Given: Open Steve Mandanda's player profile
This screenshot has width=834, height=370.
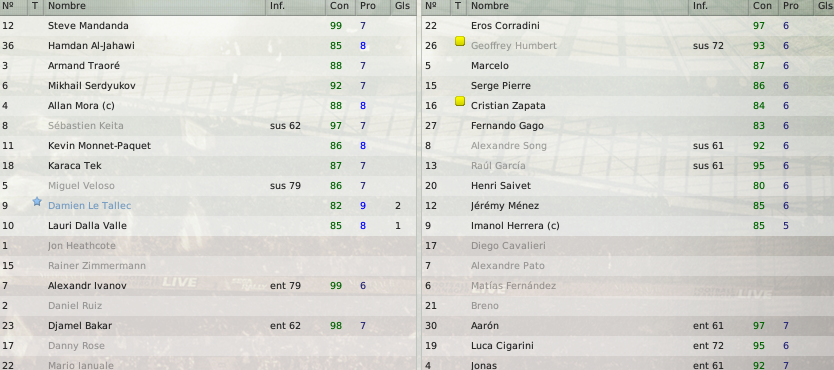Looking at the screenshot, I should point(88,26).
